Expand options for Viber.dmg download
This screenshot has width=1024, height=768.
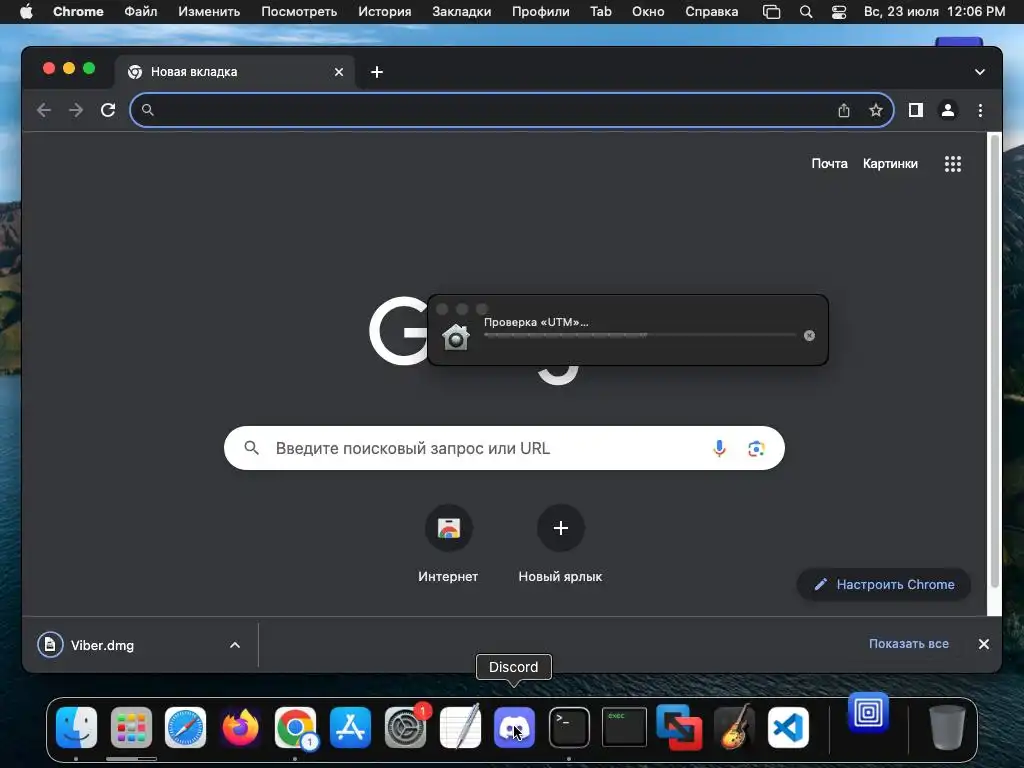click(x=235, y=645)
